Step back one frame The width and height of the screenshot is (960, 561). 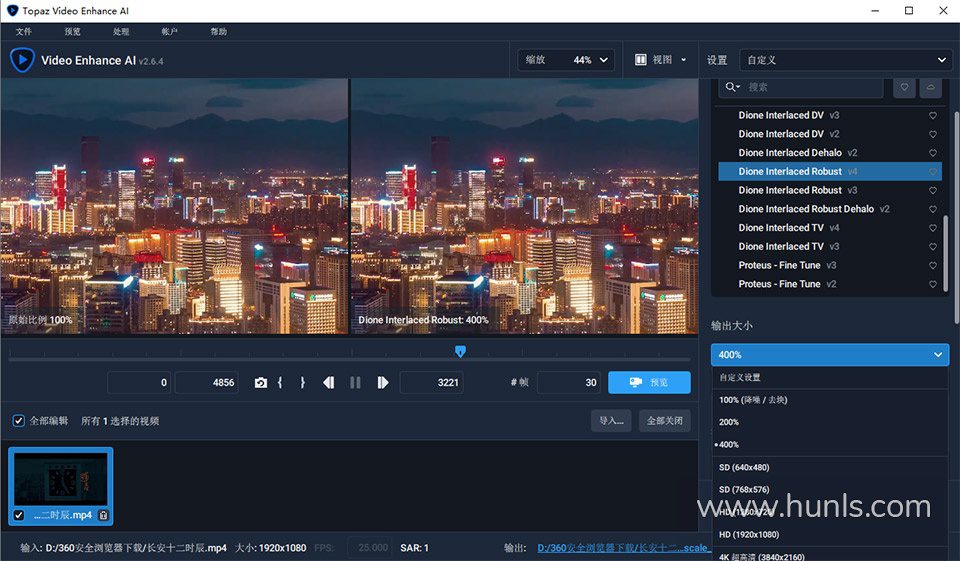(x=328, y=383)
